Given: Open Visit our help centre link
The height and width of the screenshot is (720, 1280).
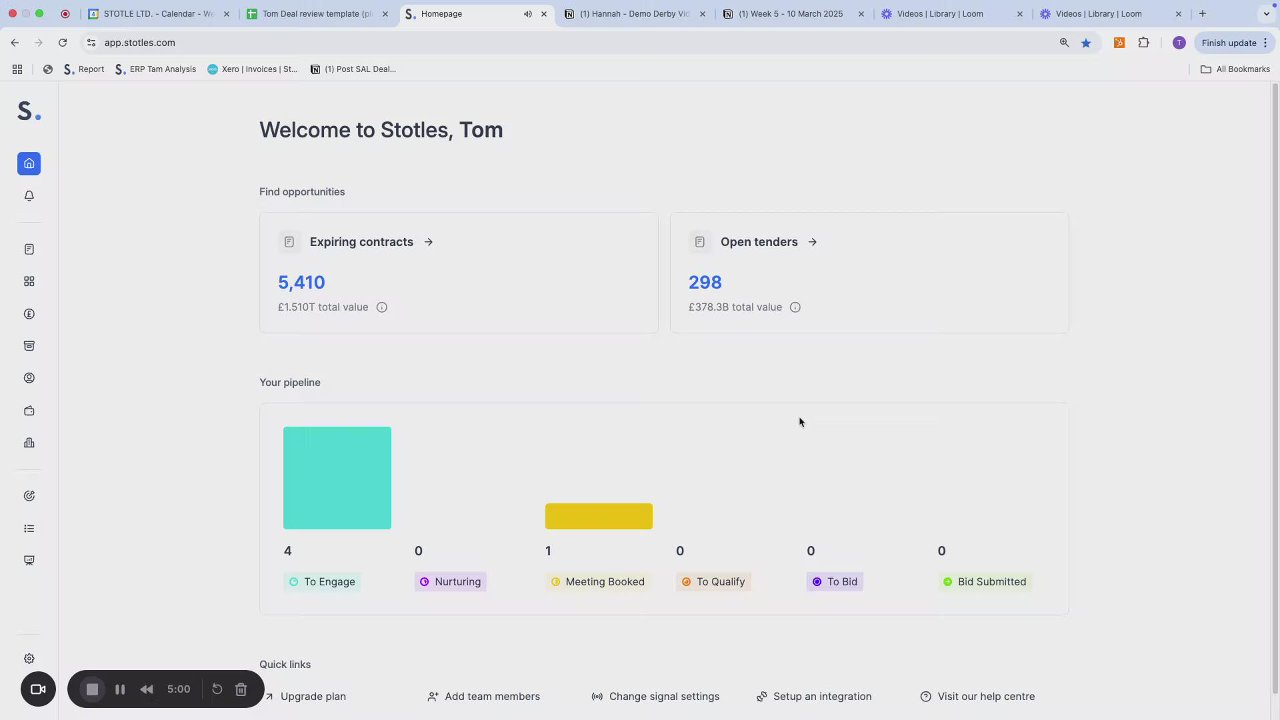Looking at the screenshot, I should 977,696.
